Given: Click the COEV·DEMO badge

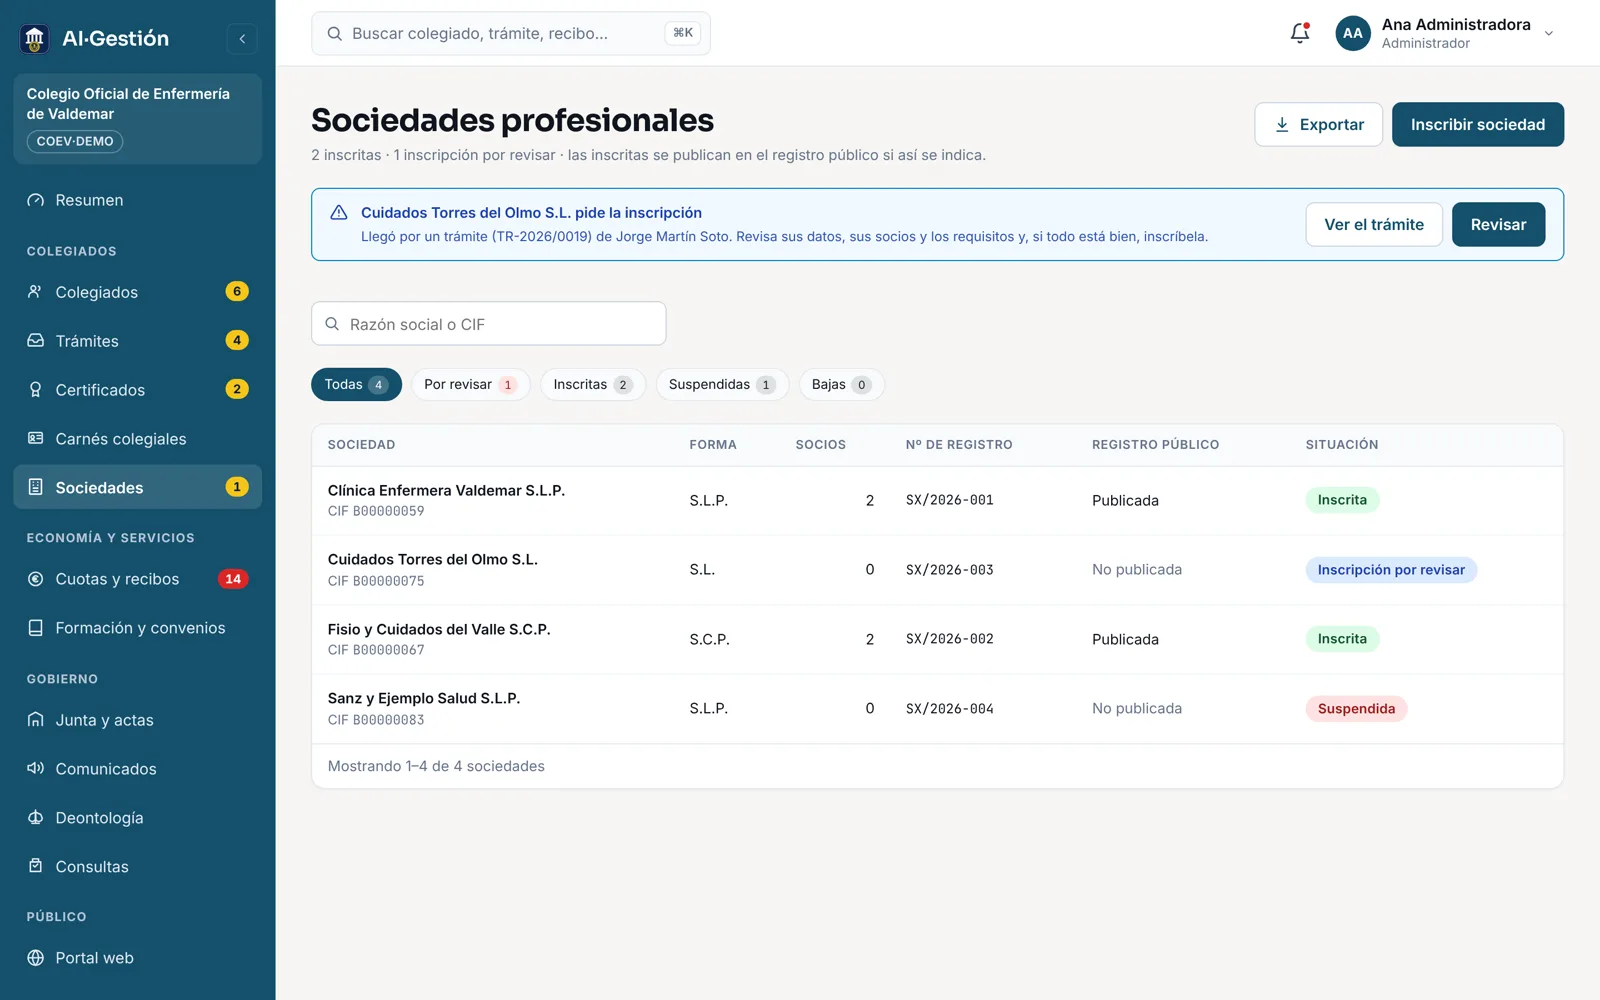Looking at the screenshot, I should click(x=75, y=141).
